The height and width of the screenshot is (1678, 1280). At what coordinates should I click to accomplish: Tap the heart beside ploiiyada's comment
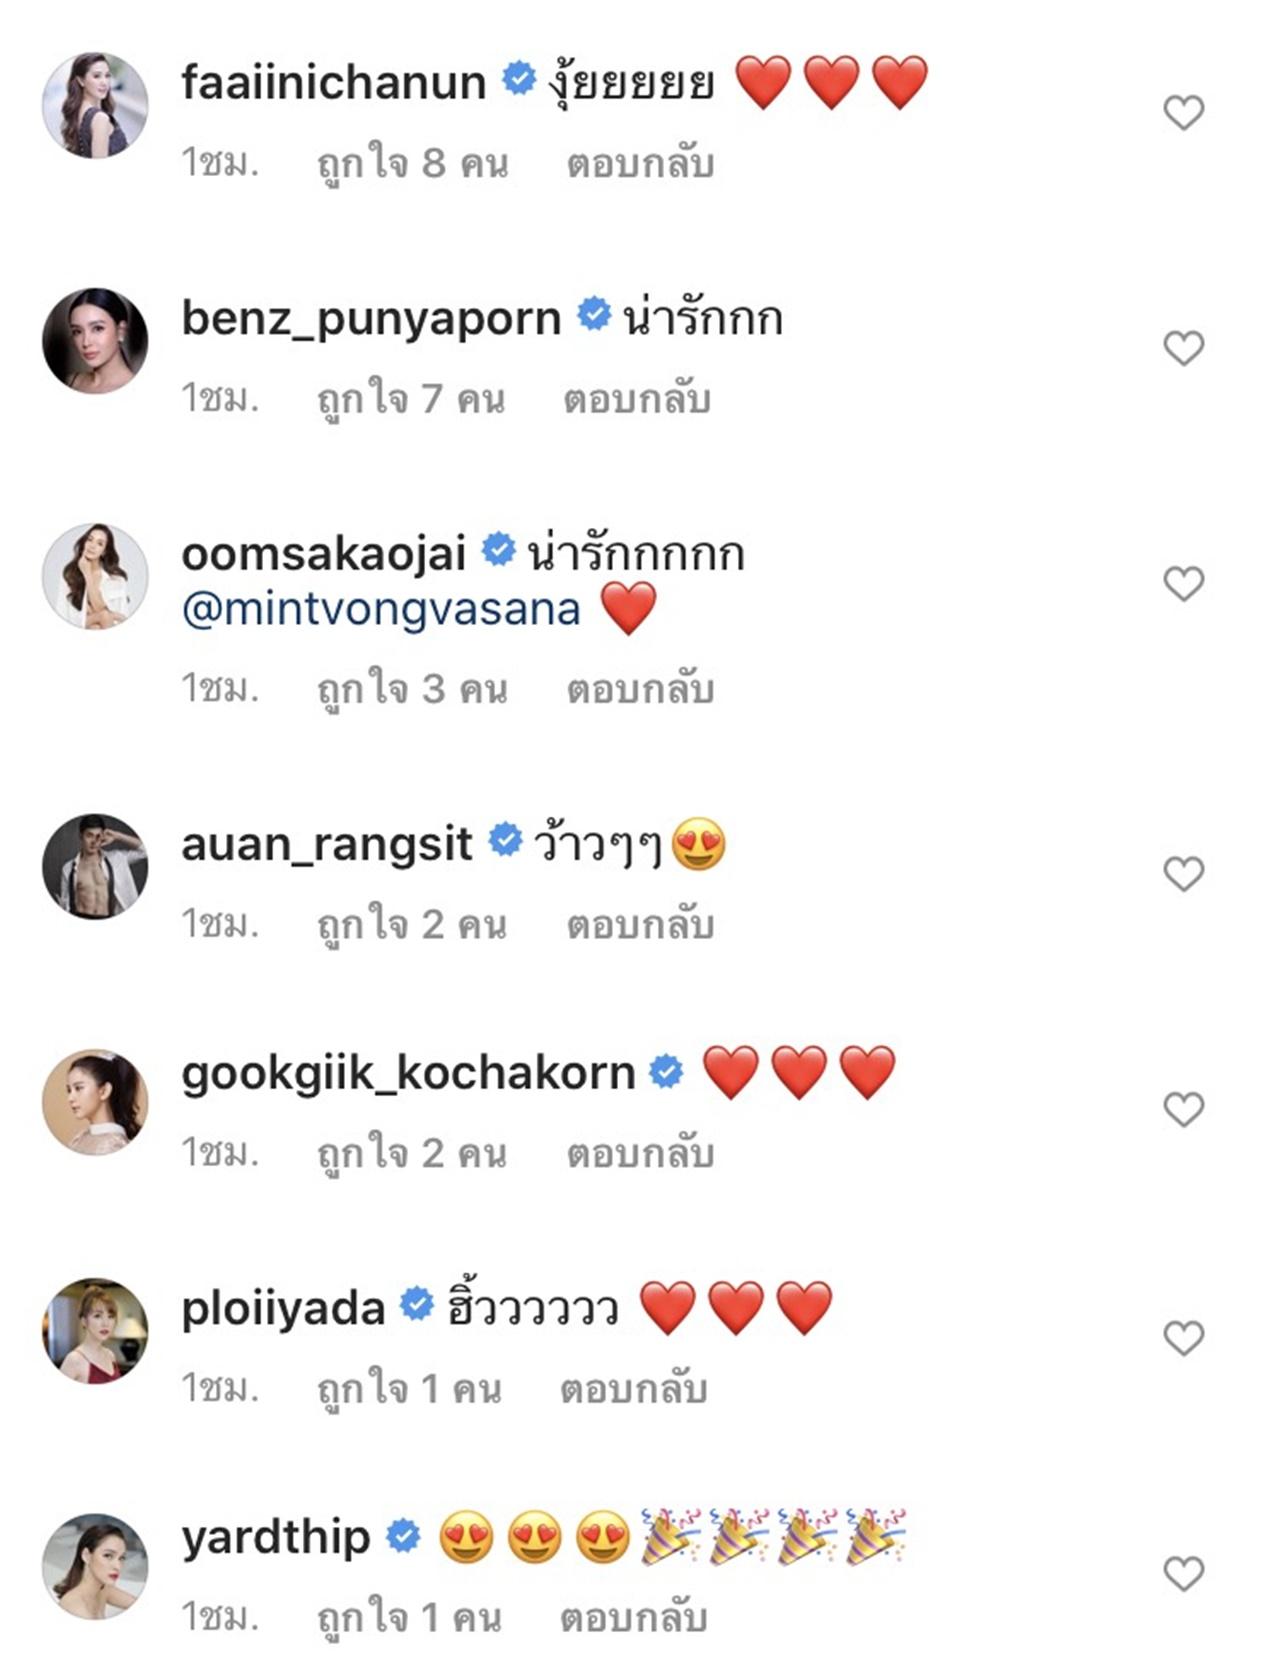click(1183, 1338)
